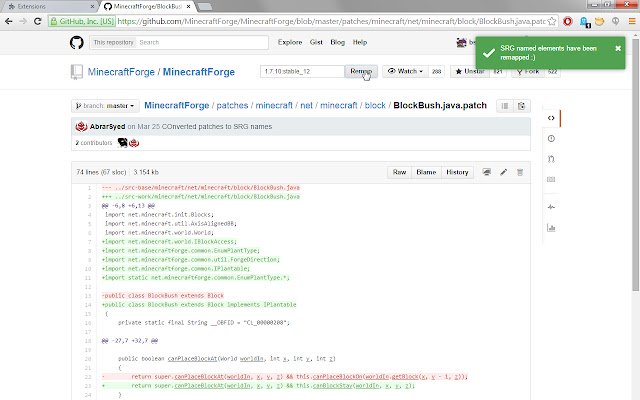Delete the file with trash icon
640x400 pixels.
click(x=520, y=172)
